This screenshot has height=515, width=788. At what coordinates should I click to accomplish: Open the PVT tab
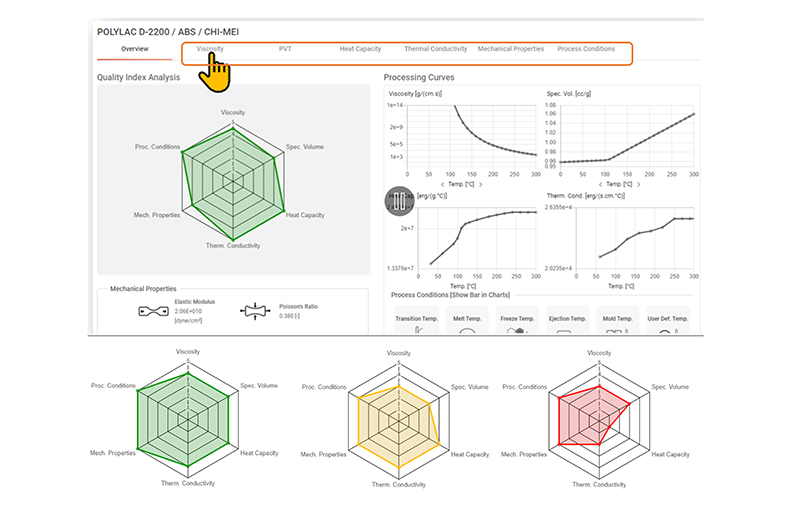(x=285, y=49)
